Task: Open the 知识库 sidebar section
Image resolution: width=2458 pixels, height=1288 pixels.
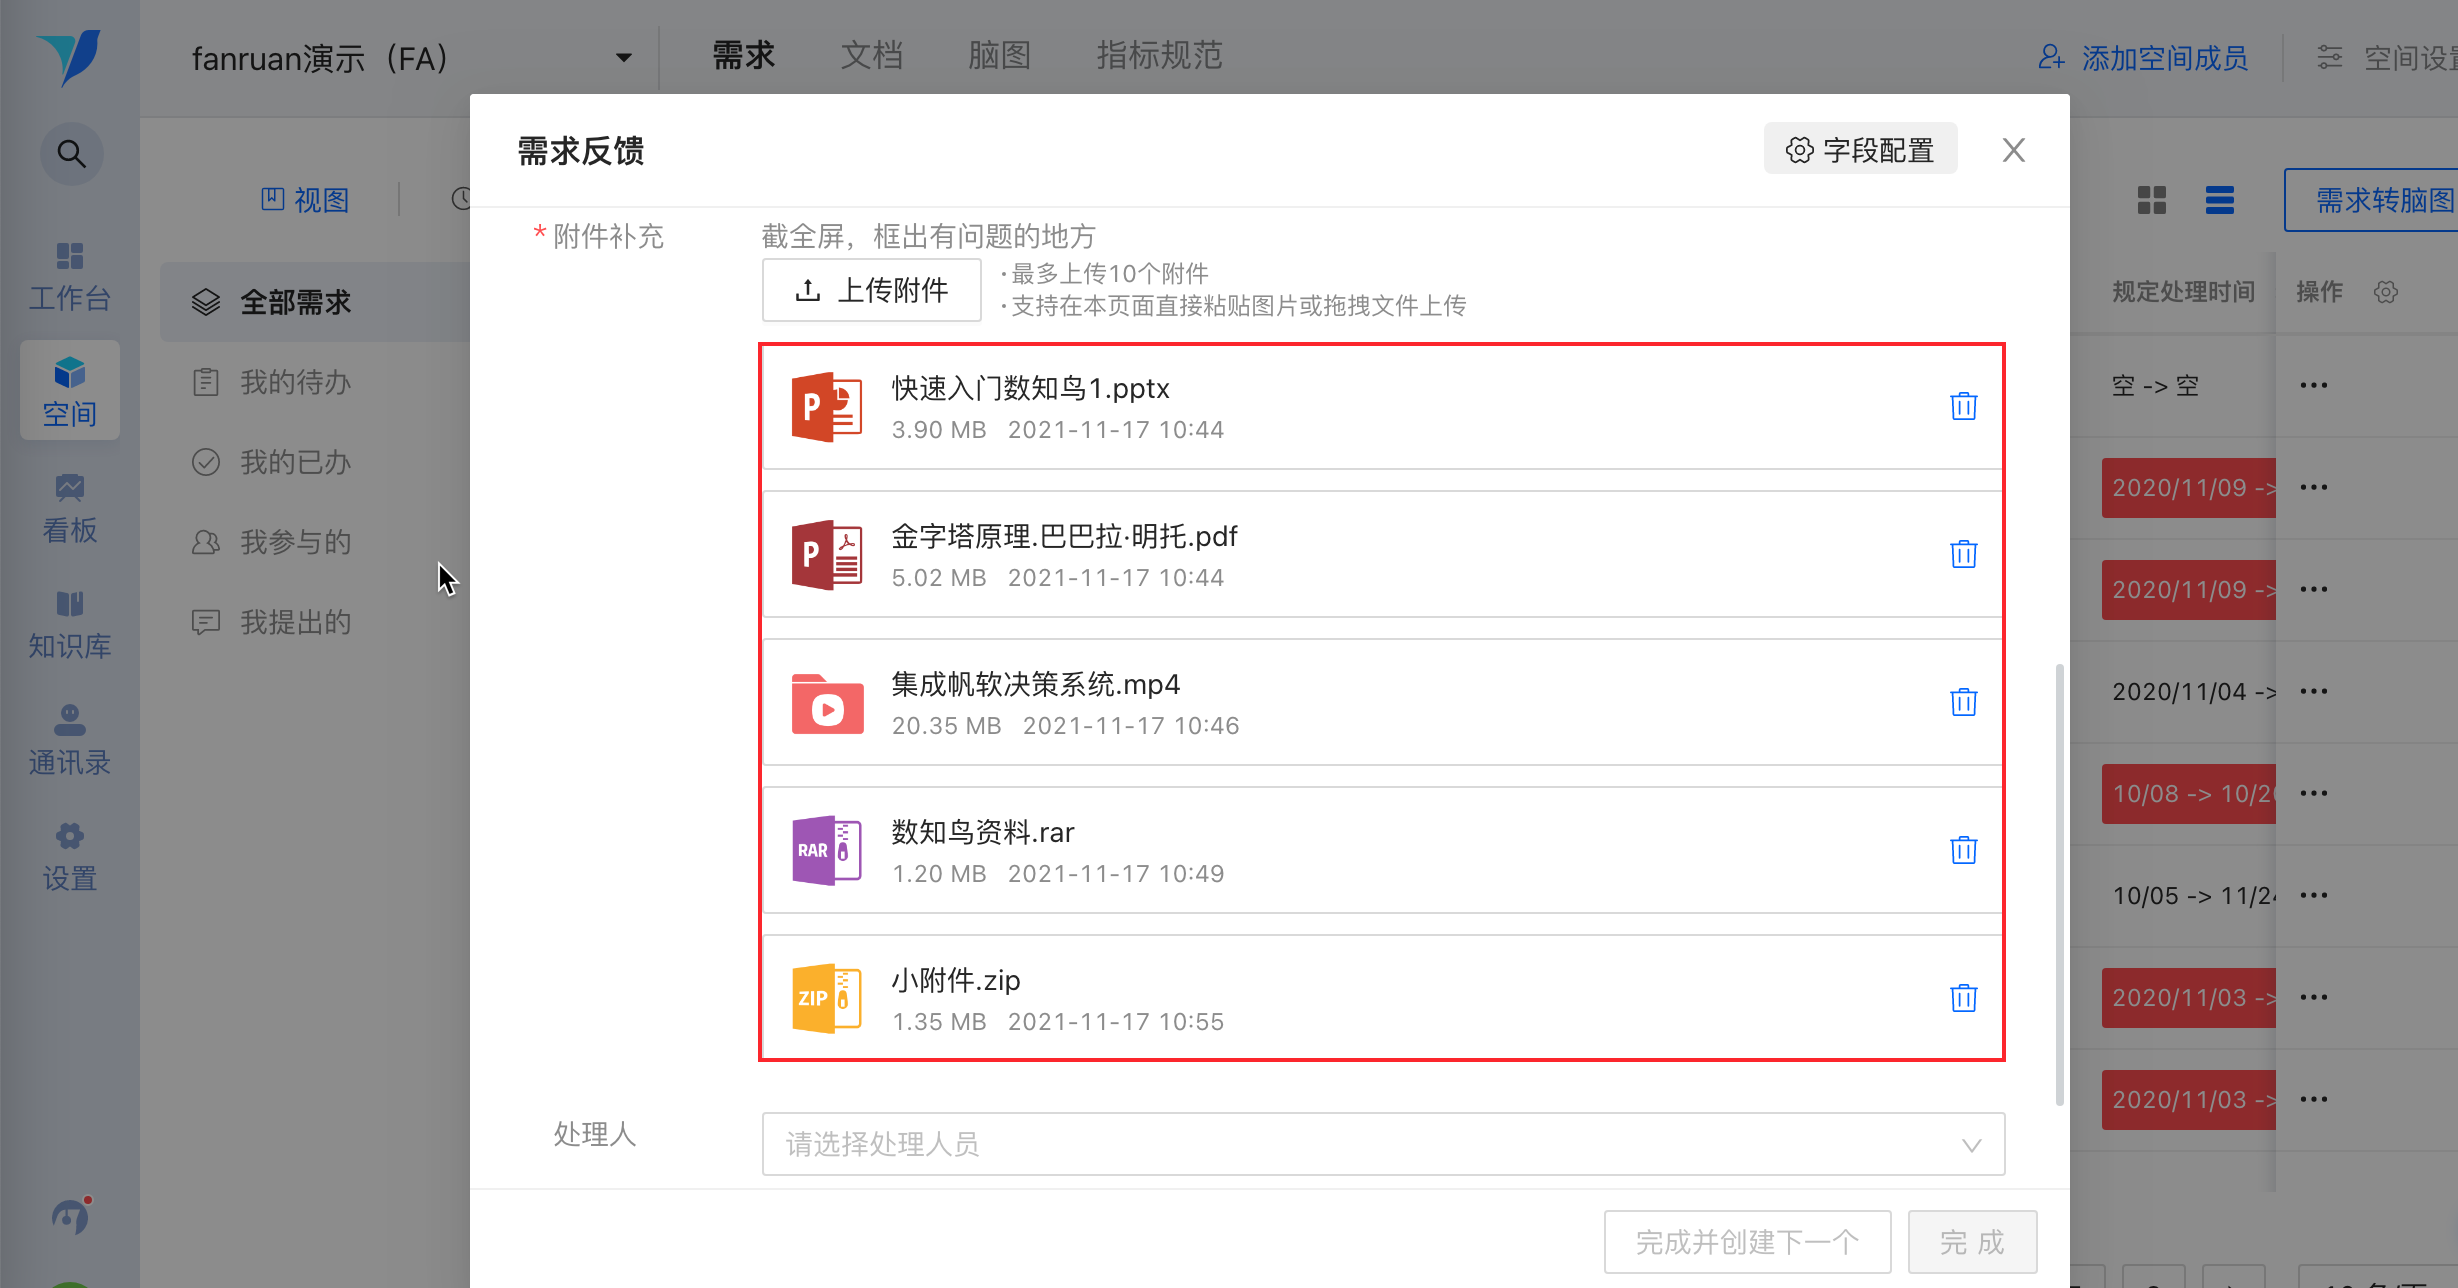Action: [x=69, y=624]
